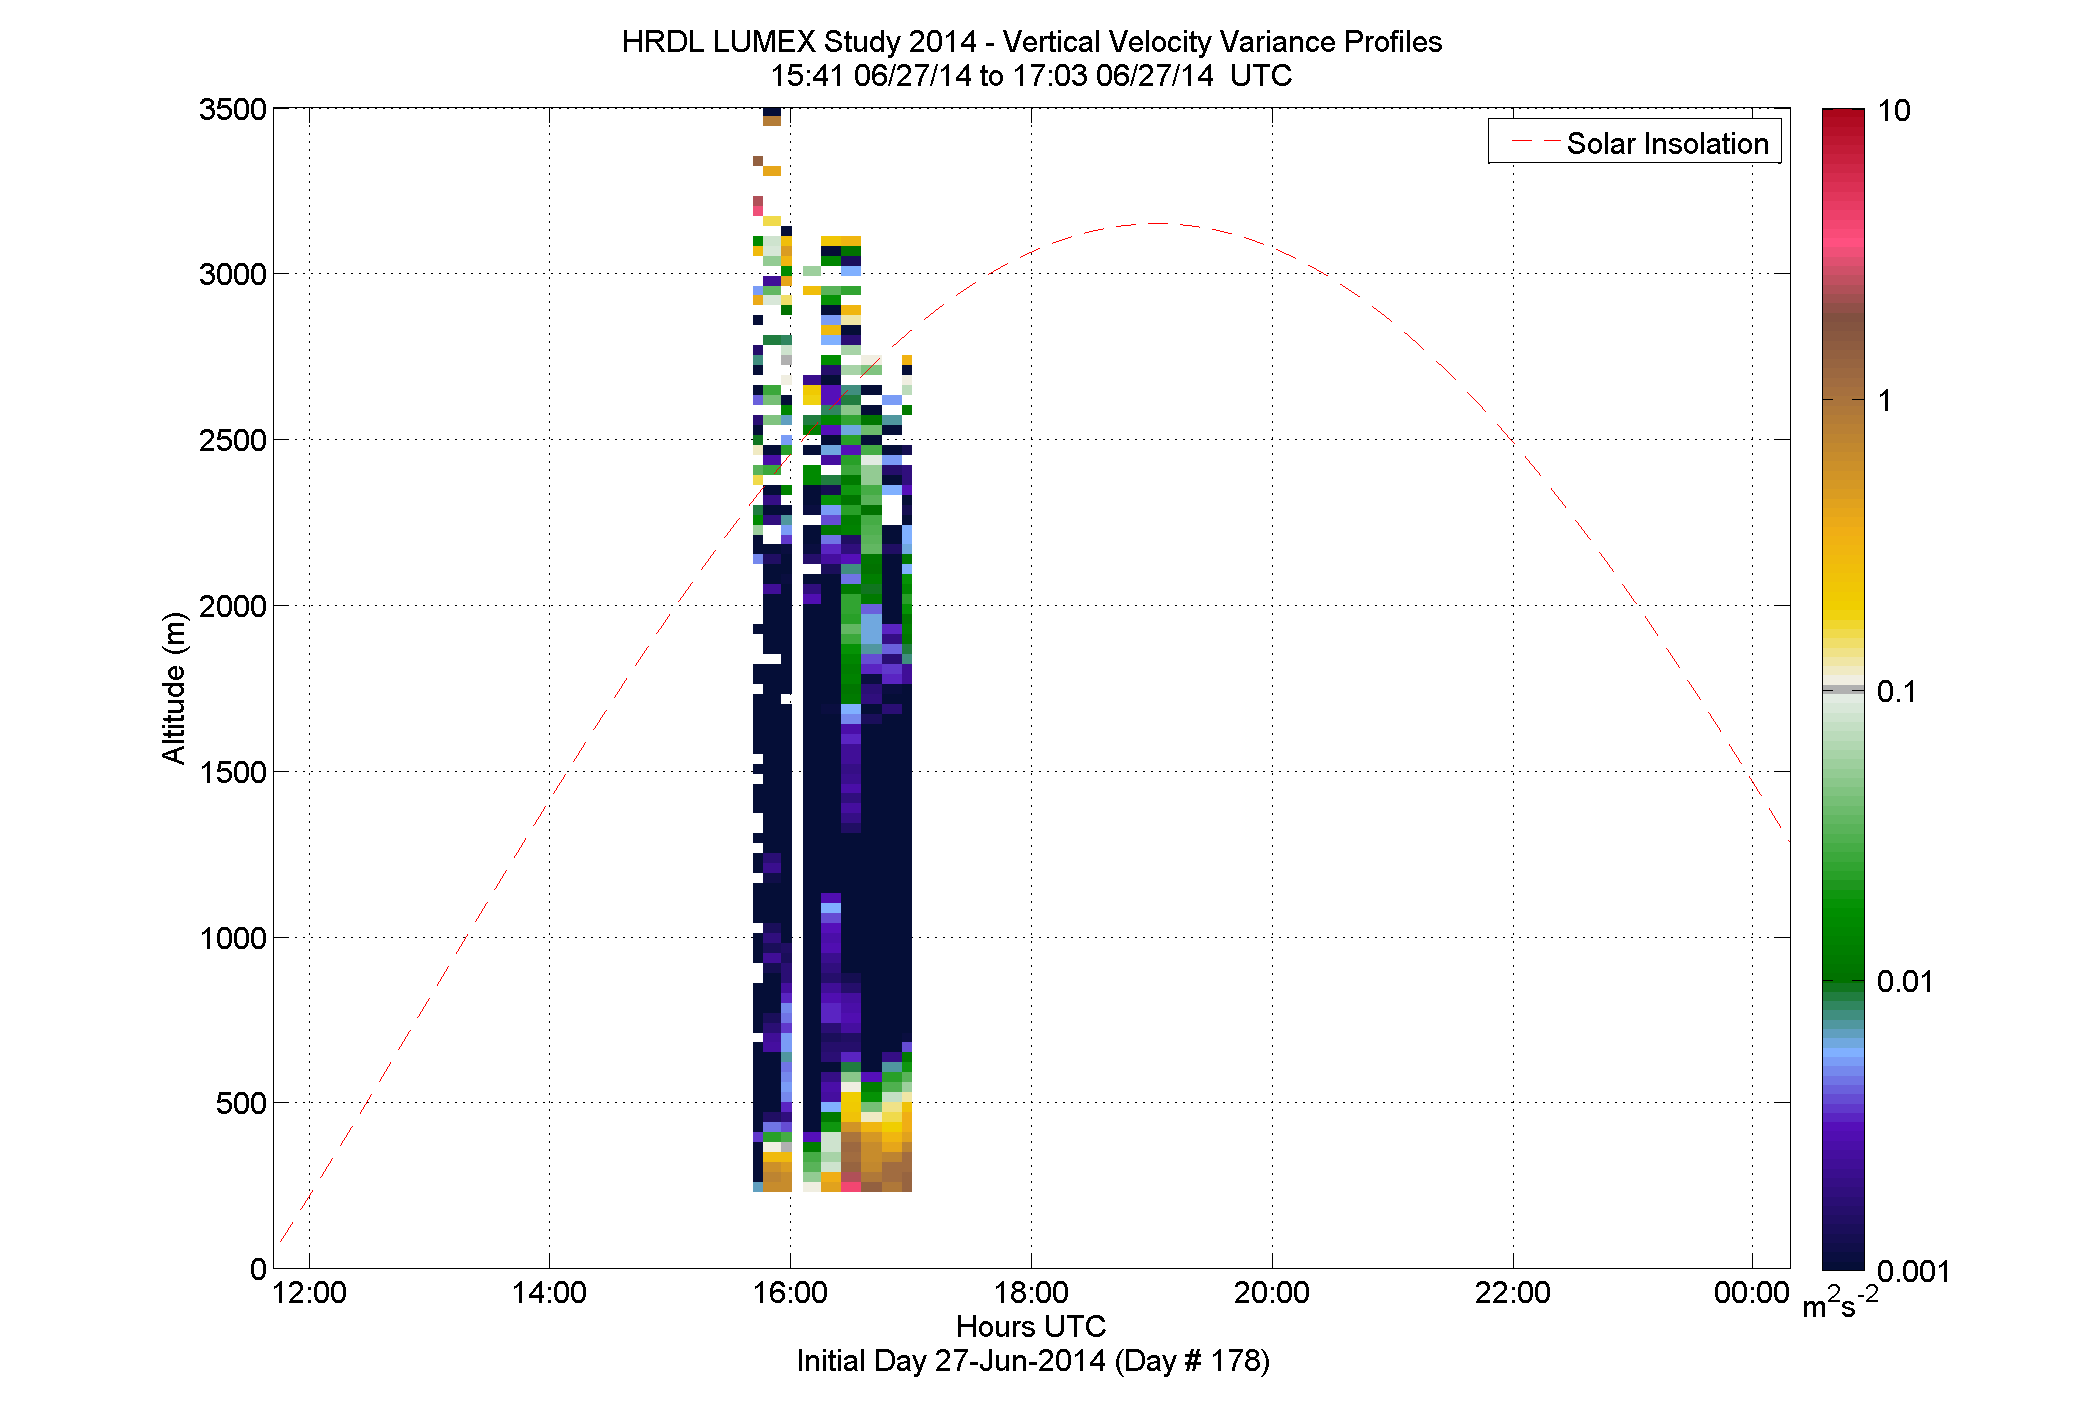2098x1425 pixels.
Task: Click the 1500 altitude tick label
Action: [233, 772]
